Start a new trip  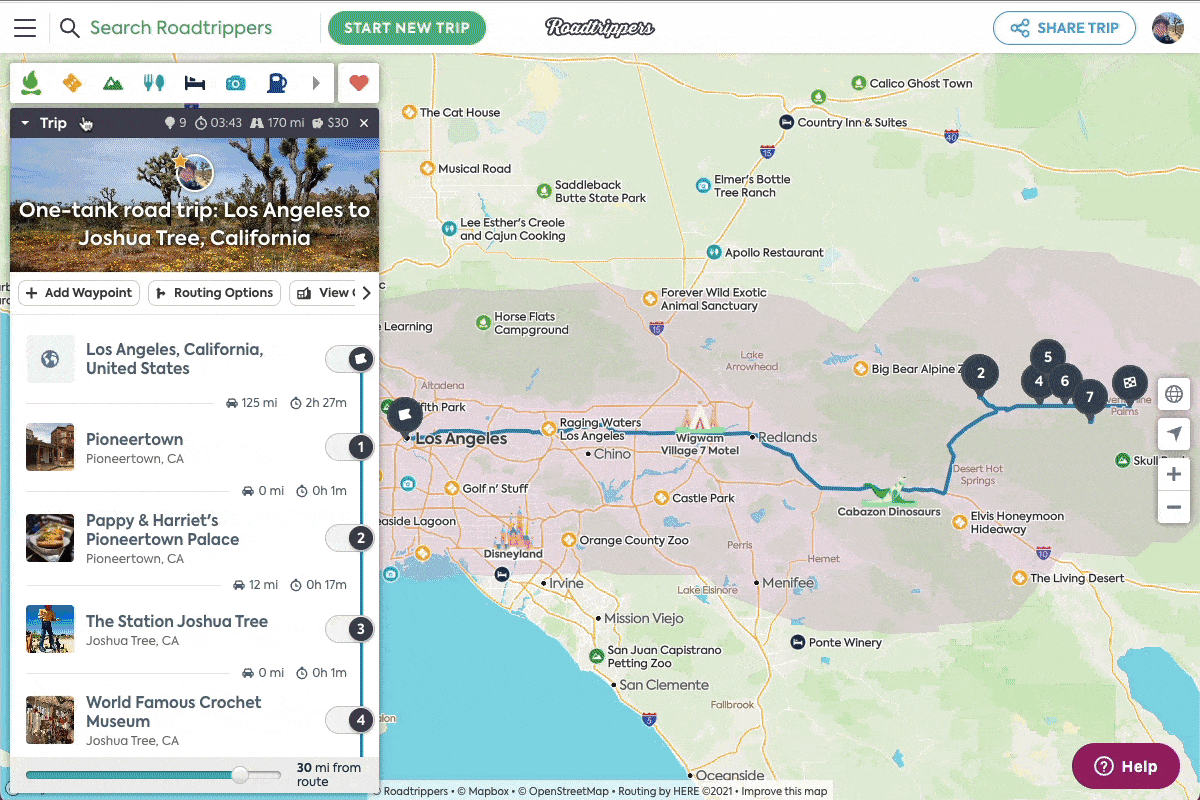click(407, 28)
